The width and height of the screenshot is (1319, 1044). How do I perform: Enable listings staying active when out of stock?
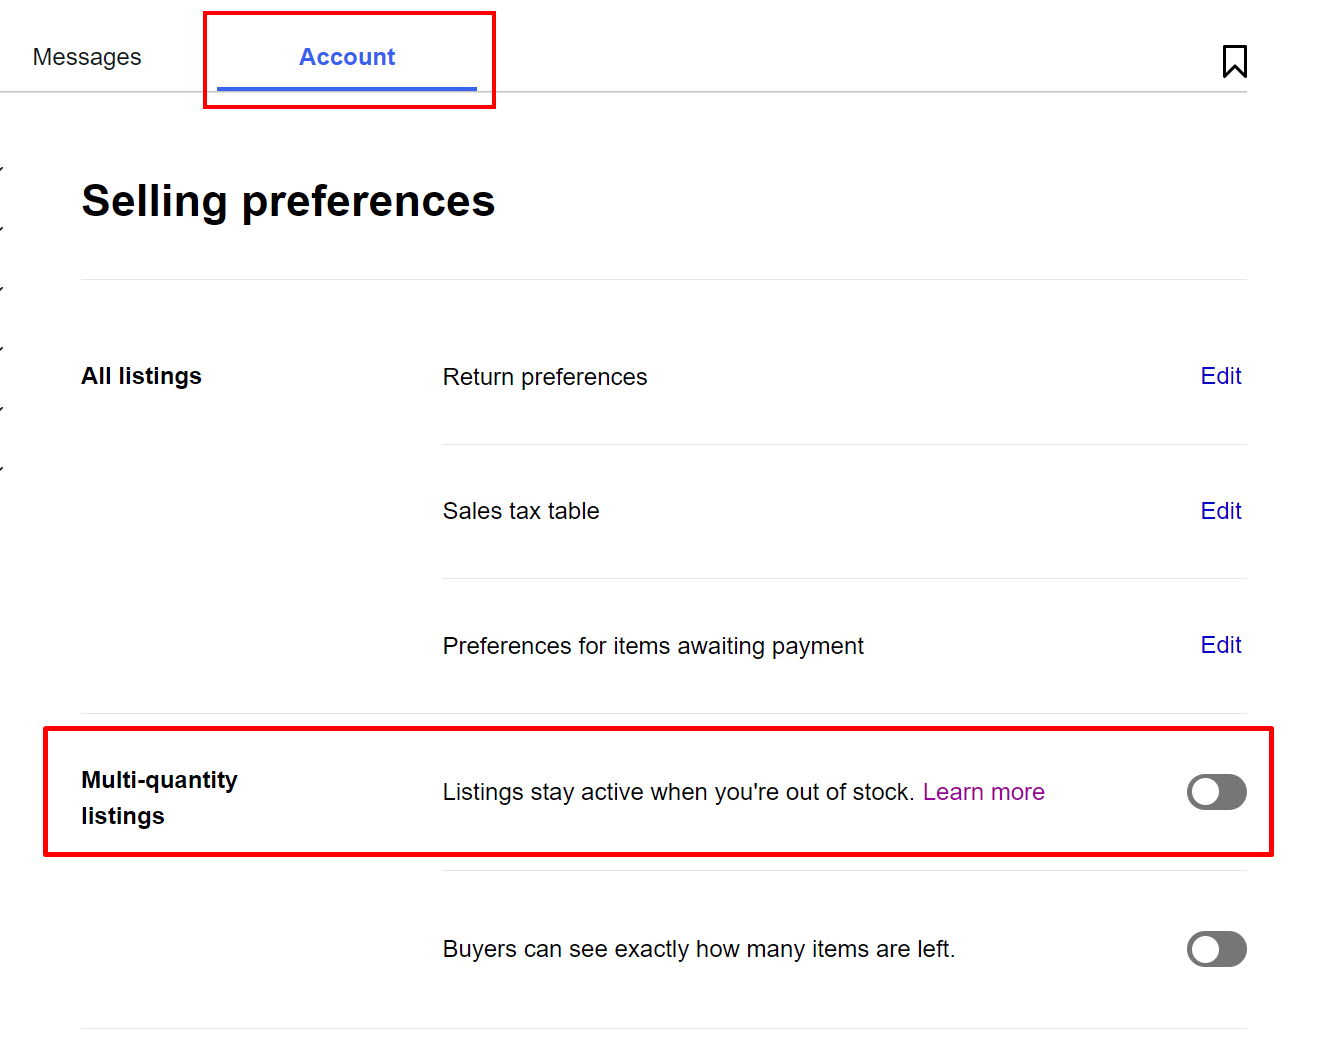point(1216,792)
